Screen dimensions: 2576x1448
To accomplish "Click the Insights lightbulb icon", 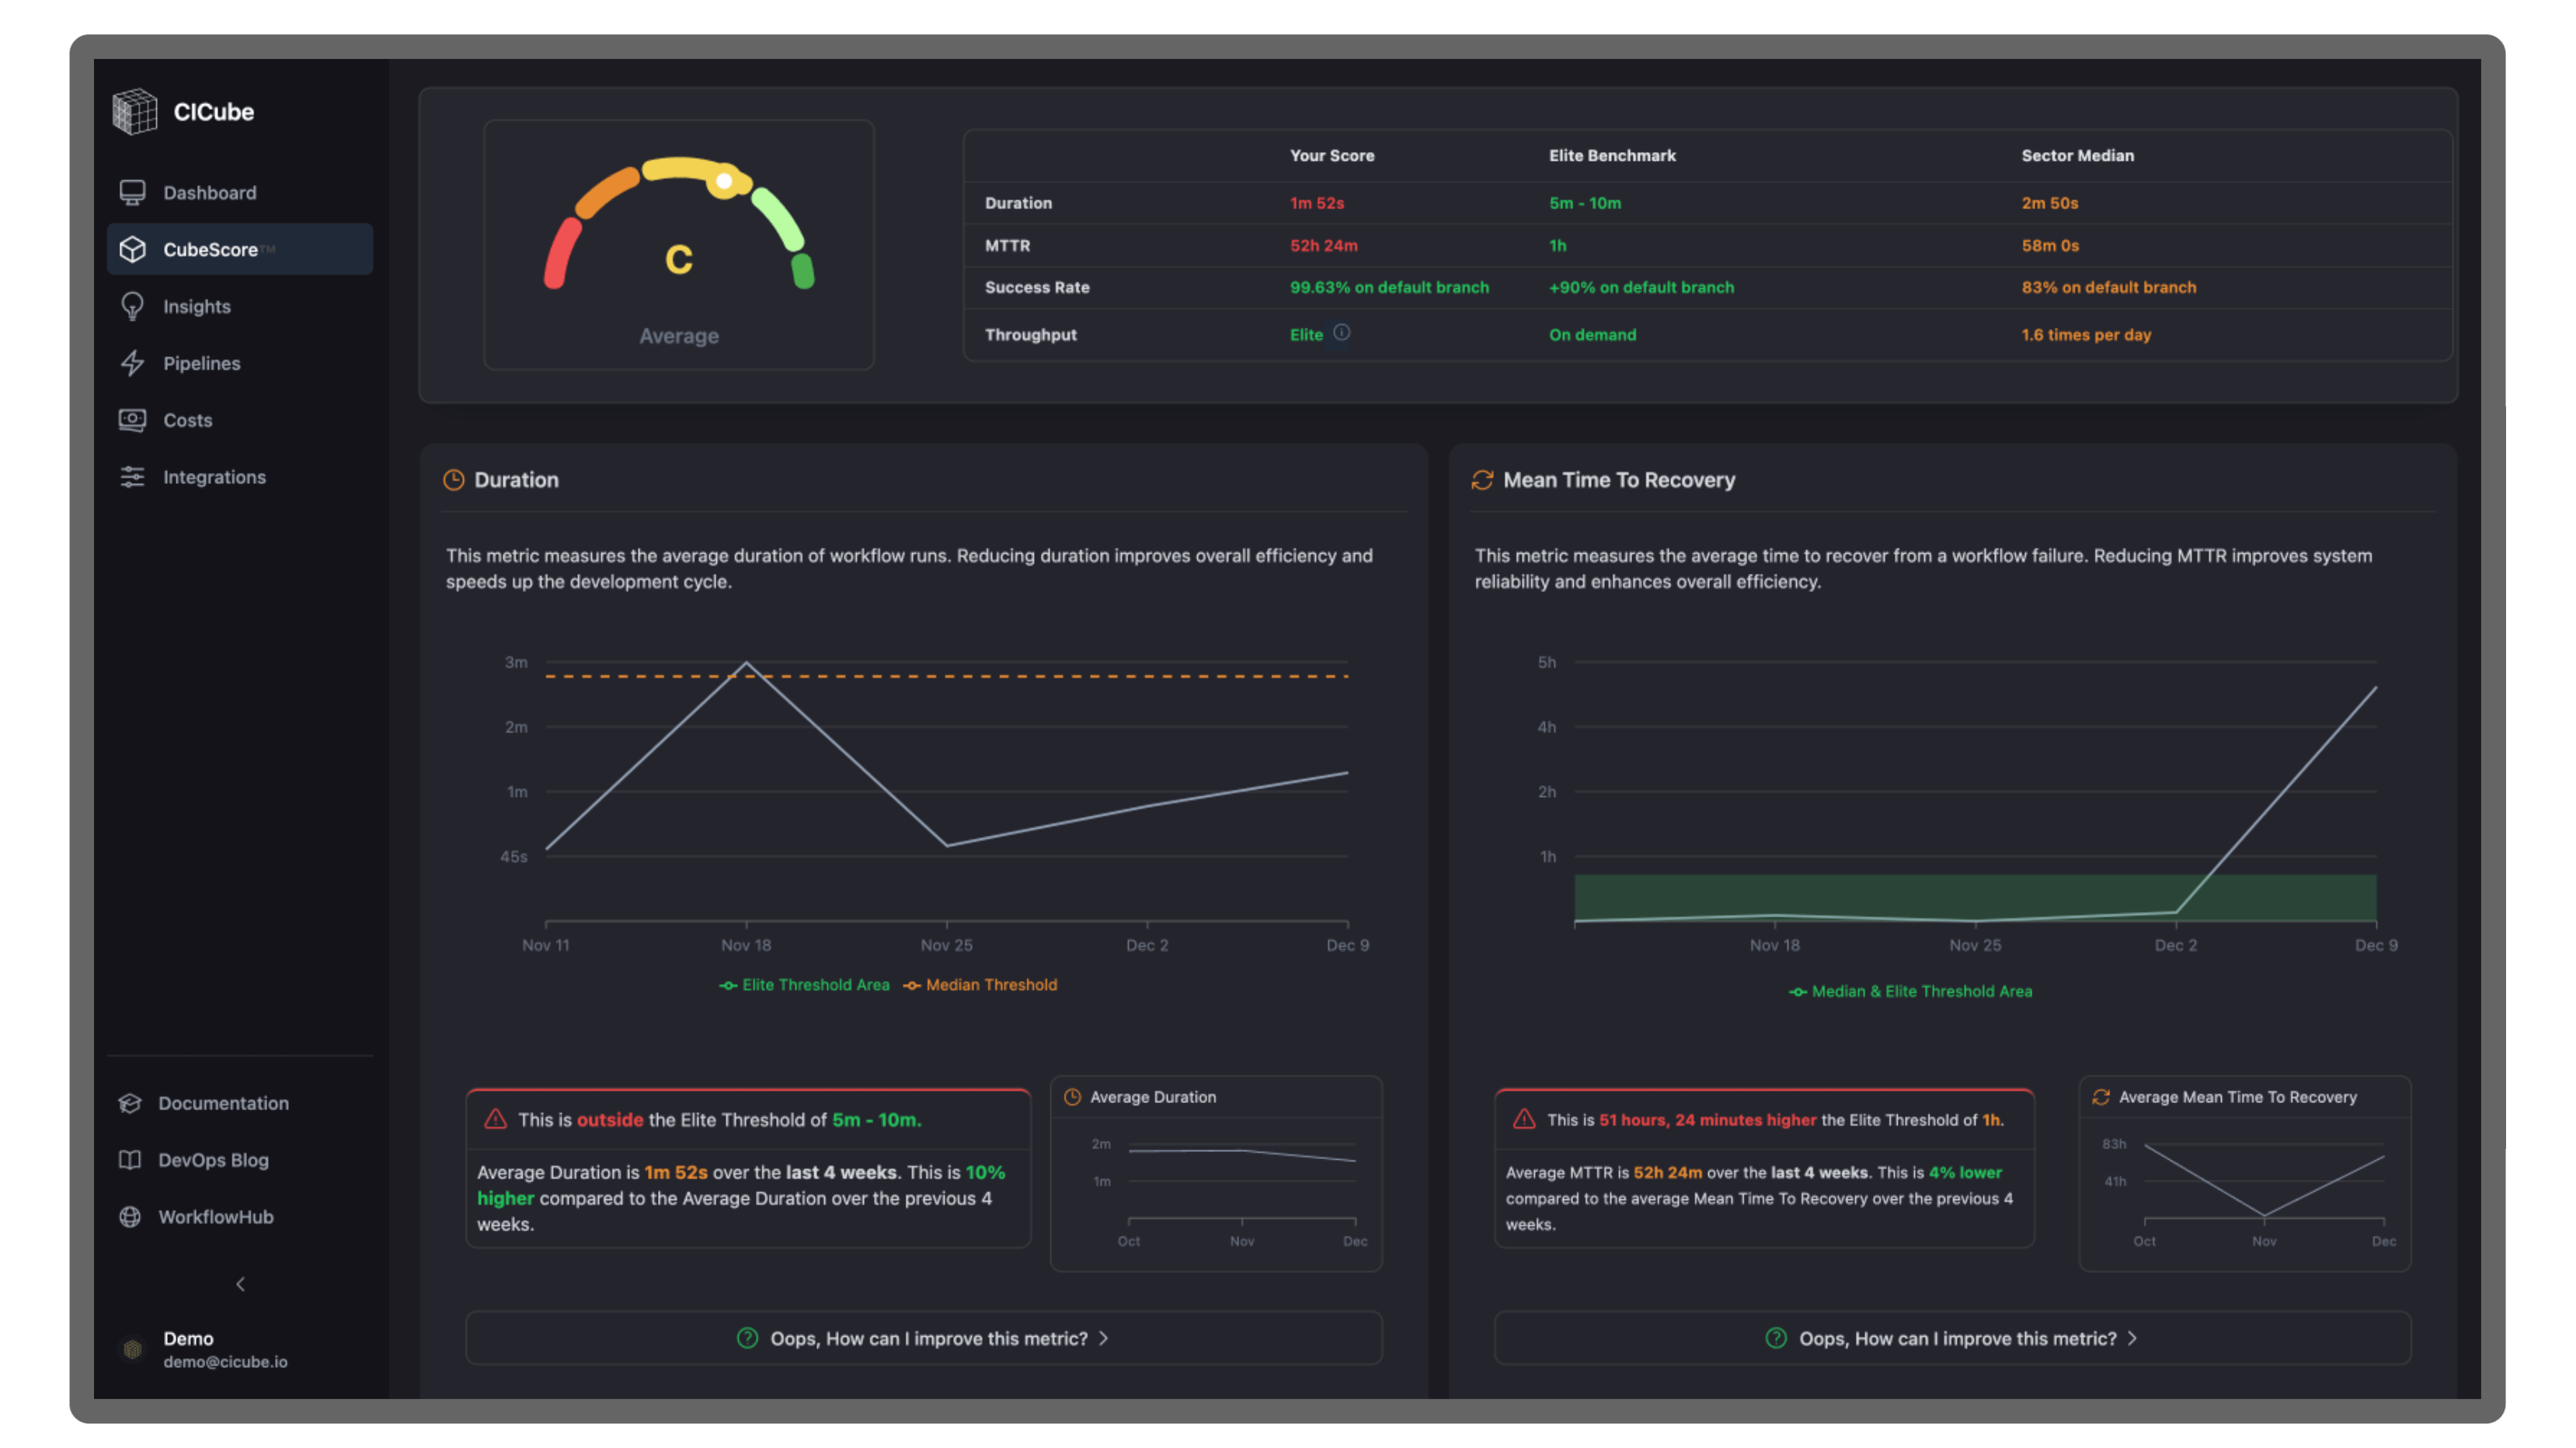I will pyautogui.click(x=132, y=306).
